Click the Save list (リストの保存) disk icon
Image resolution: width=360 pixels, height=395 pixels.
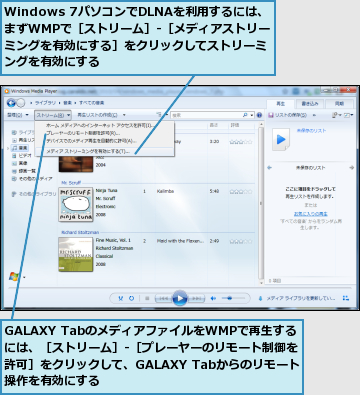[x=271, y=115]
